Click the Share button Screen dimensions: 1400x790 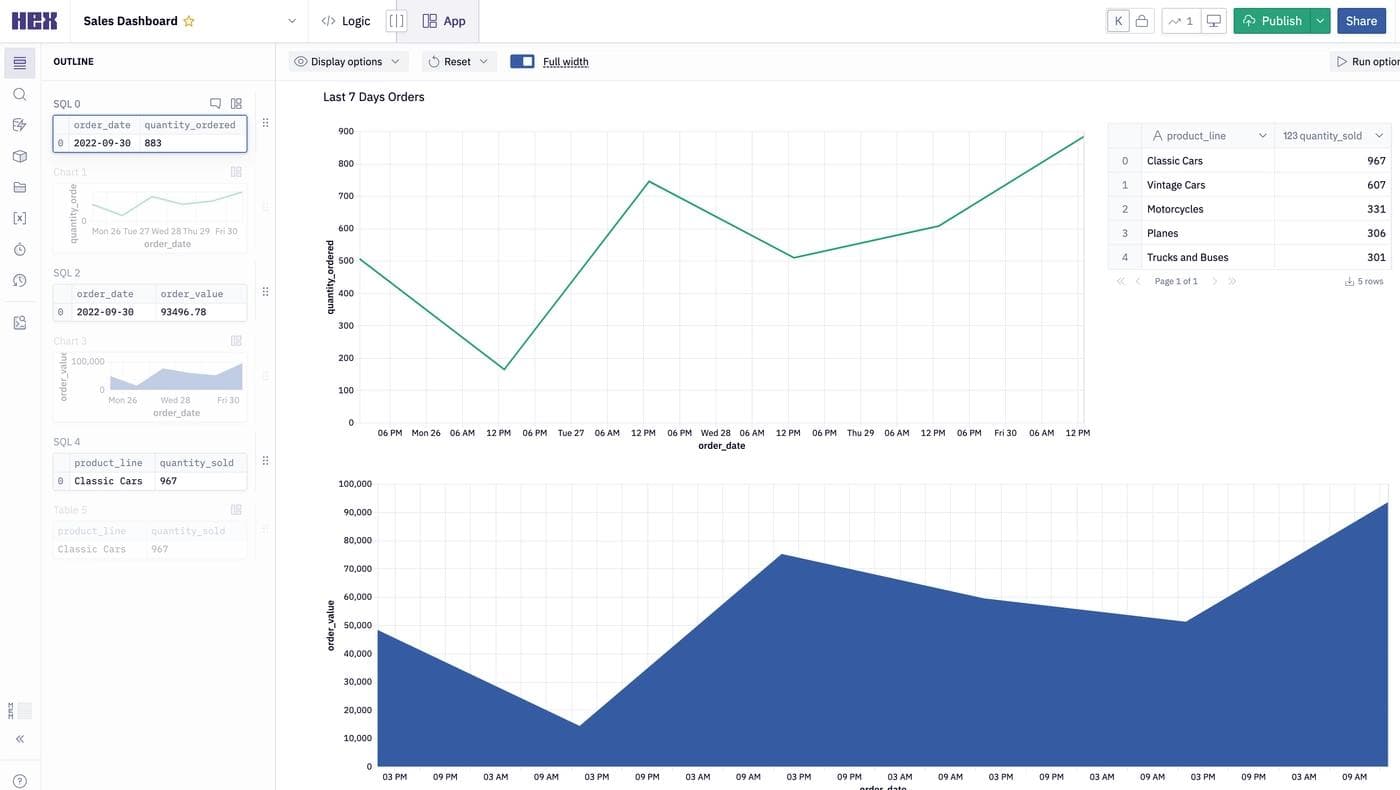[1361, 21]
